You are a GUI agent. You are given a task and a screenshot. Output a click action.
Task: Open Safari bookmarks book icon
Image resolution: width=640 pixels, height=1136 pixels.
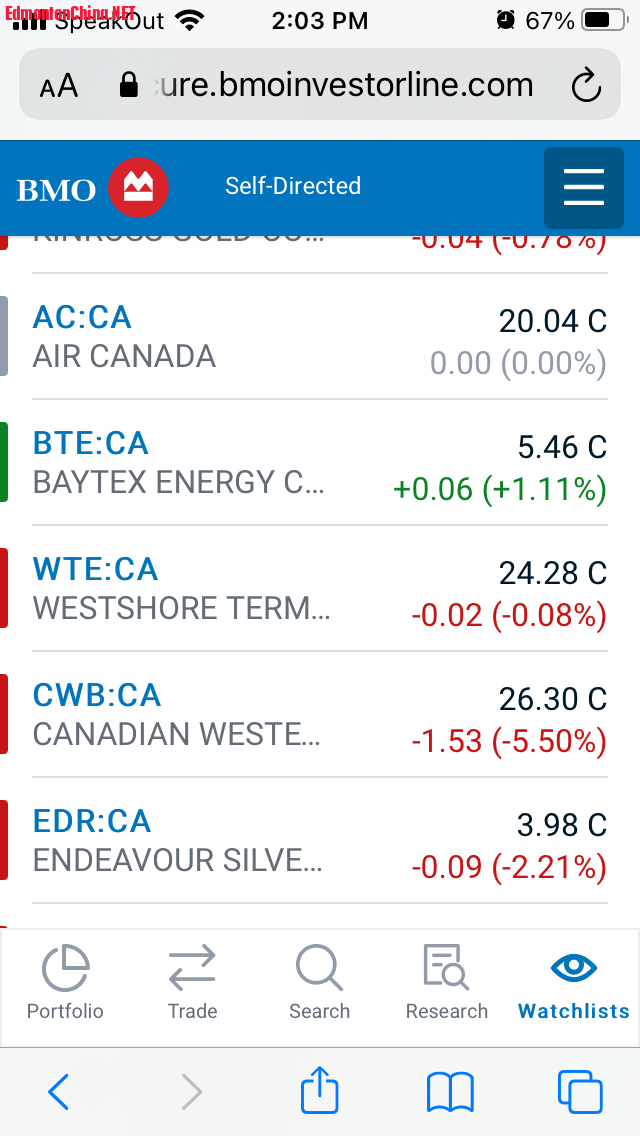[x=449, y=1091]
